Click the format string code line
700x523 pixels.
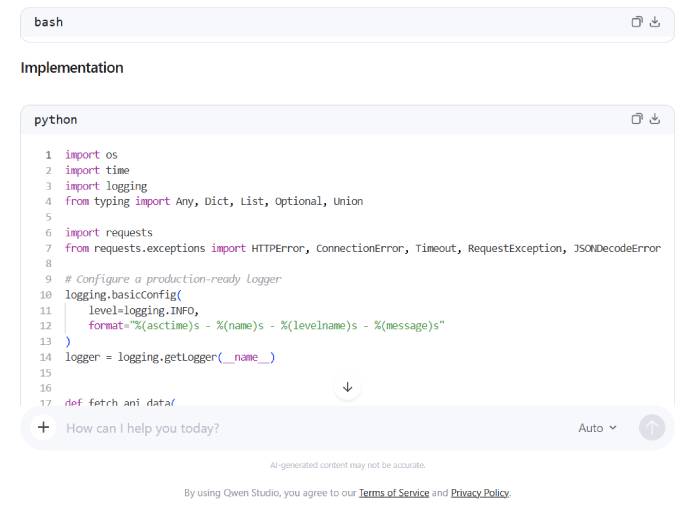(267, 326)
